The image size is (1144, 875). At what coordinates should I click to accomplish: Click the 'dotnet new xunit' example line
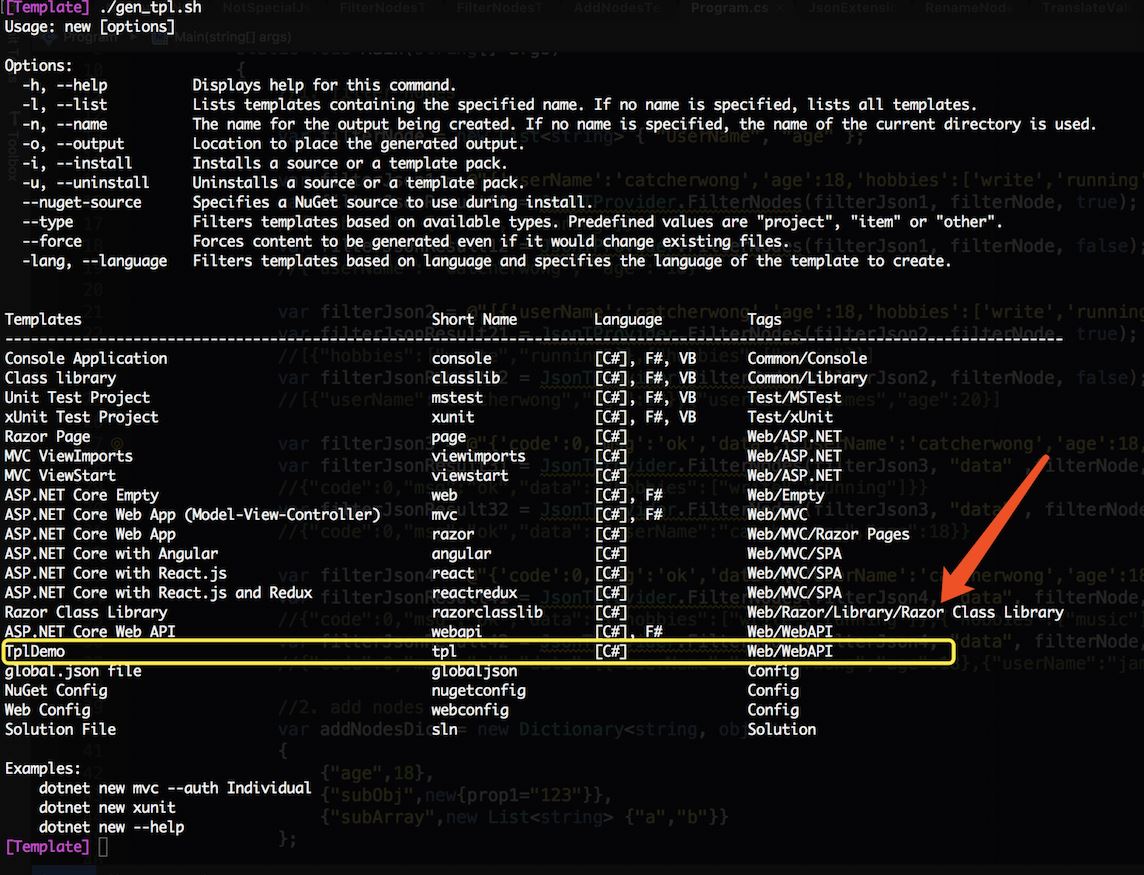pyautogui.click(x=107, y=808)
